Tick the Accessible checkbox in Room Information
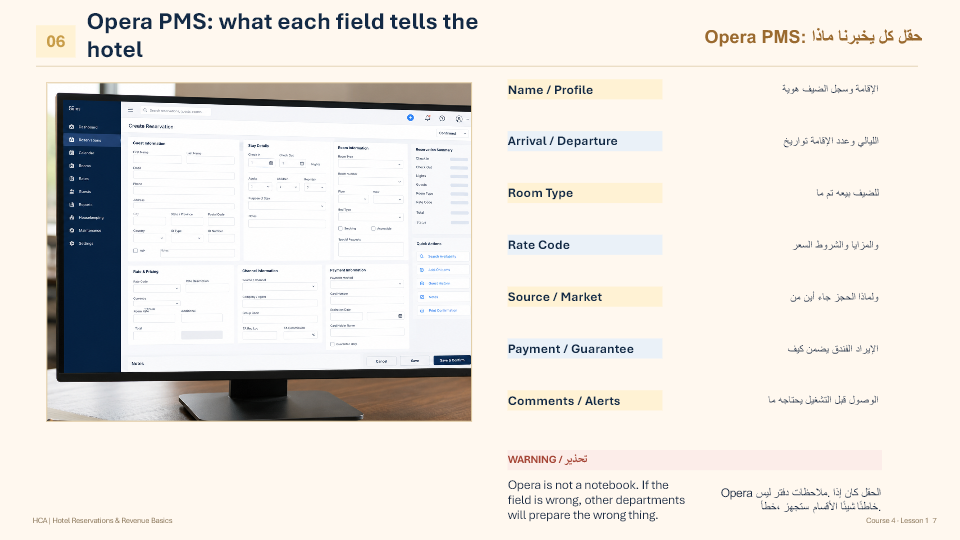Screen dimensions: 960x540 click(x=373, y=228)
